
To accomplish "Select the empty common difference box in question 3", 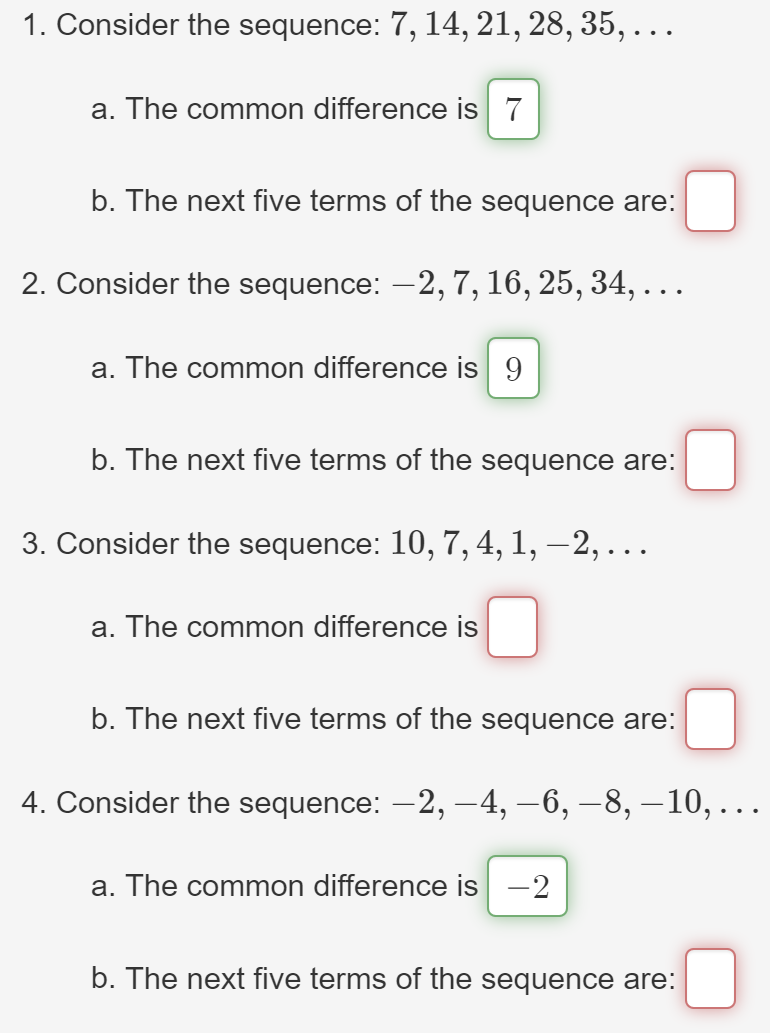I will pyautogui.click(x=512, y=627).
